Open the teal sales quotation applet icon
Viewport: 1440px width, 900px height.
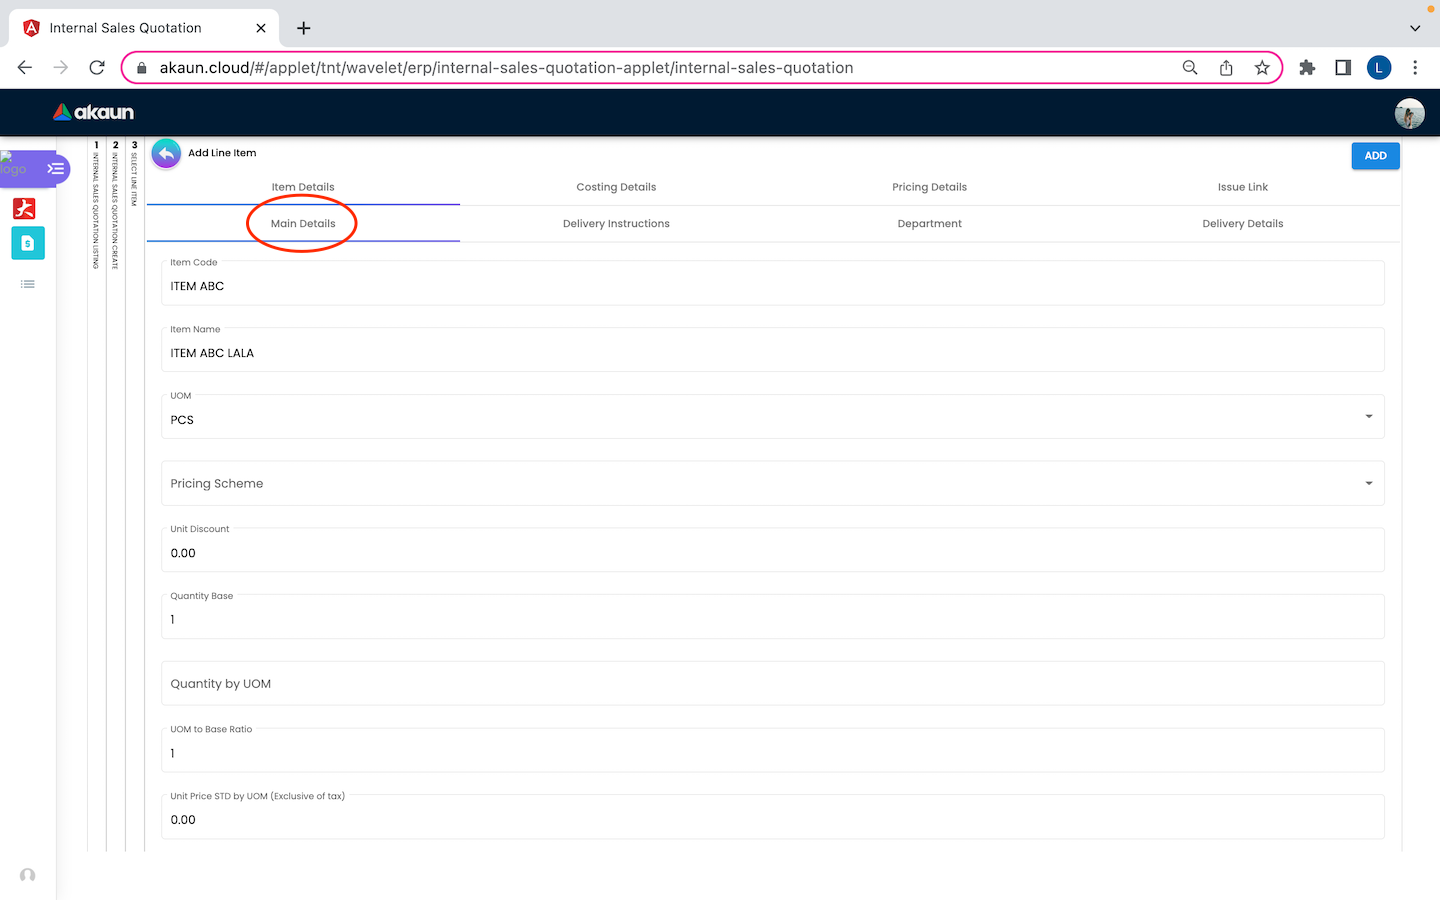pos(28,243)
